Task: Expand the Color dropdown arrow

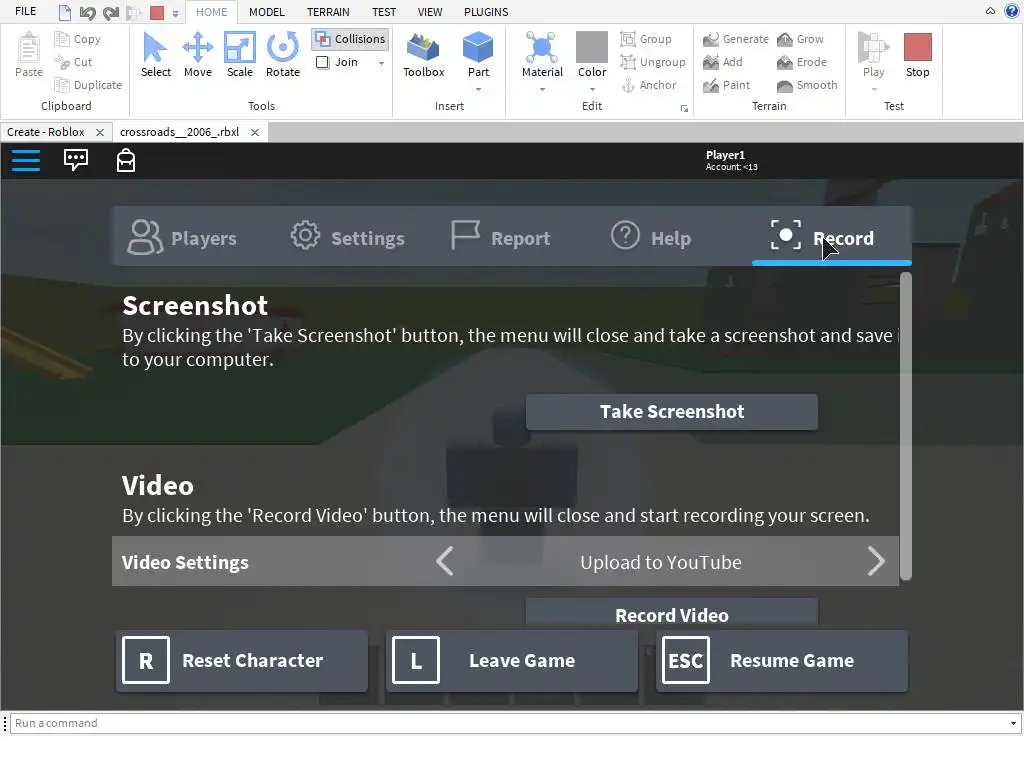Action: [x=592, y=89]
